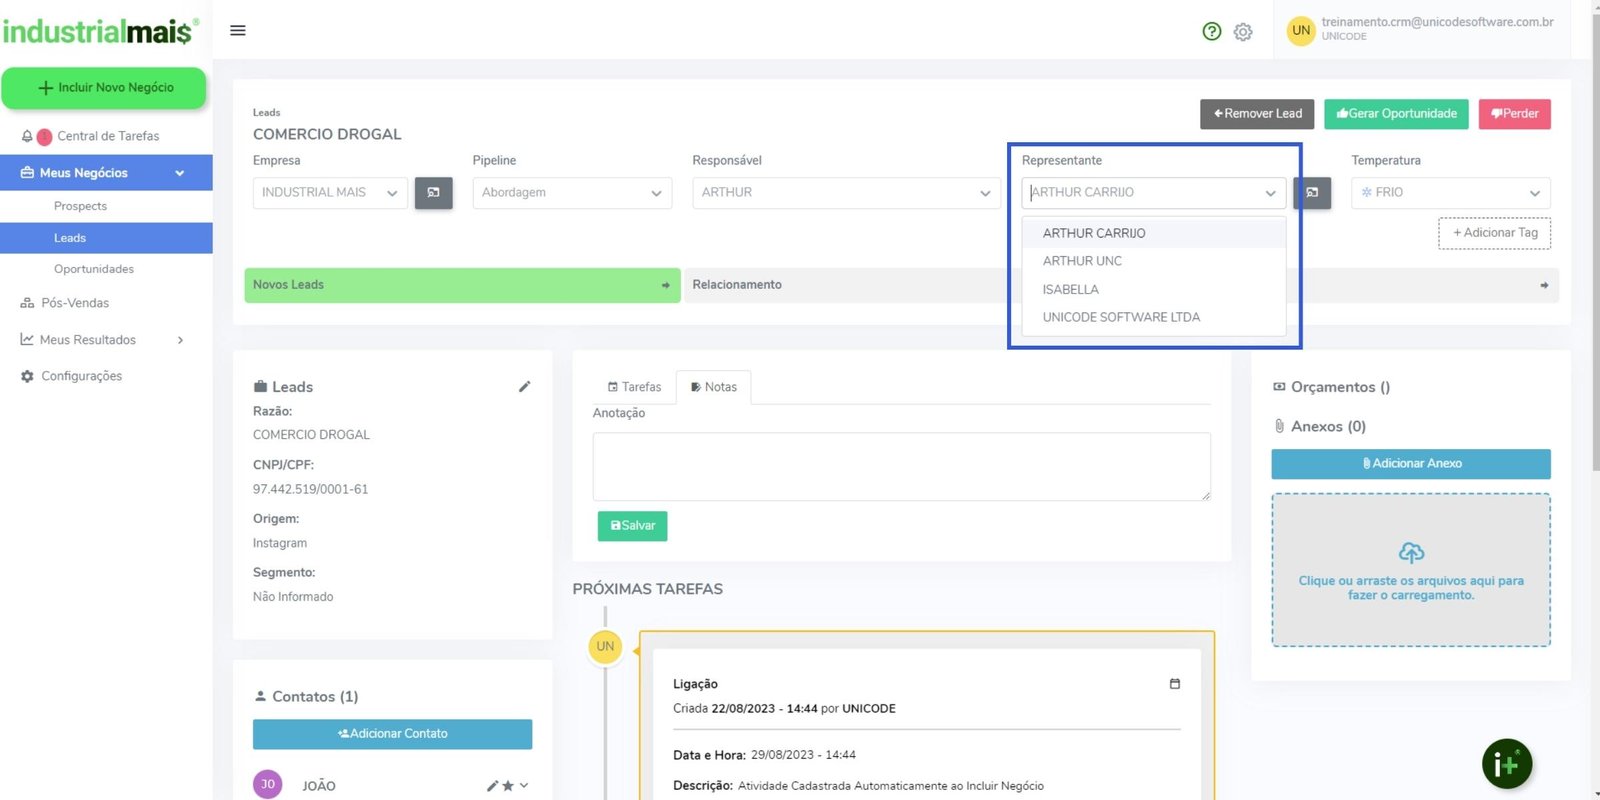
Task: Click the red Perder button
Action: click(x=1514, y=114)
